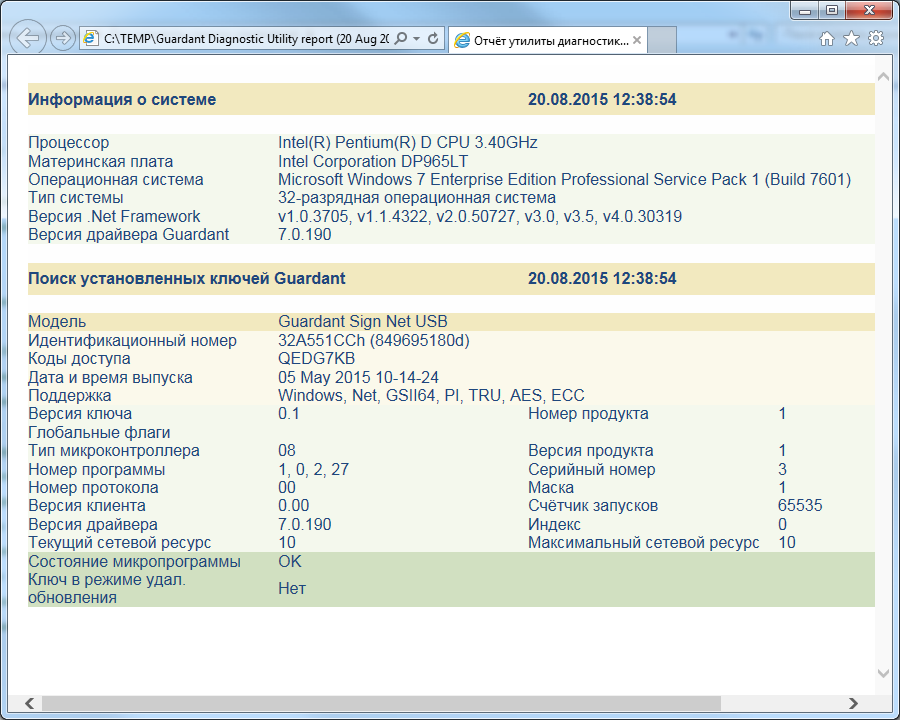Close the 'Отчёт утилиты диагностик...' tab

tap(638, 40)
